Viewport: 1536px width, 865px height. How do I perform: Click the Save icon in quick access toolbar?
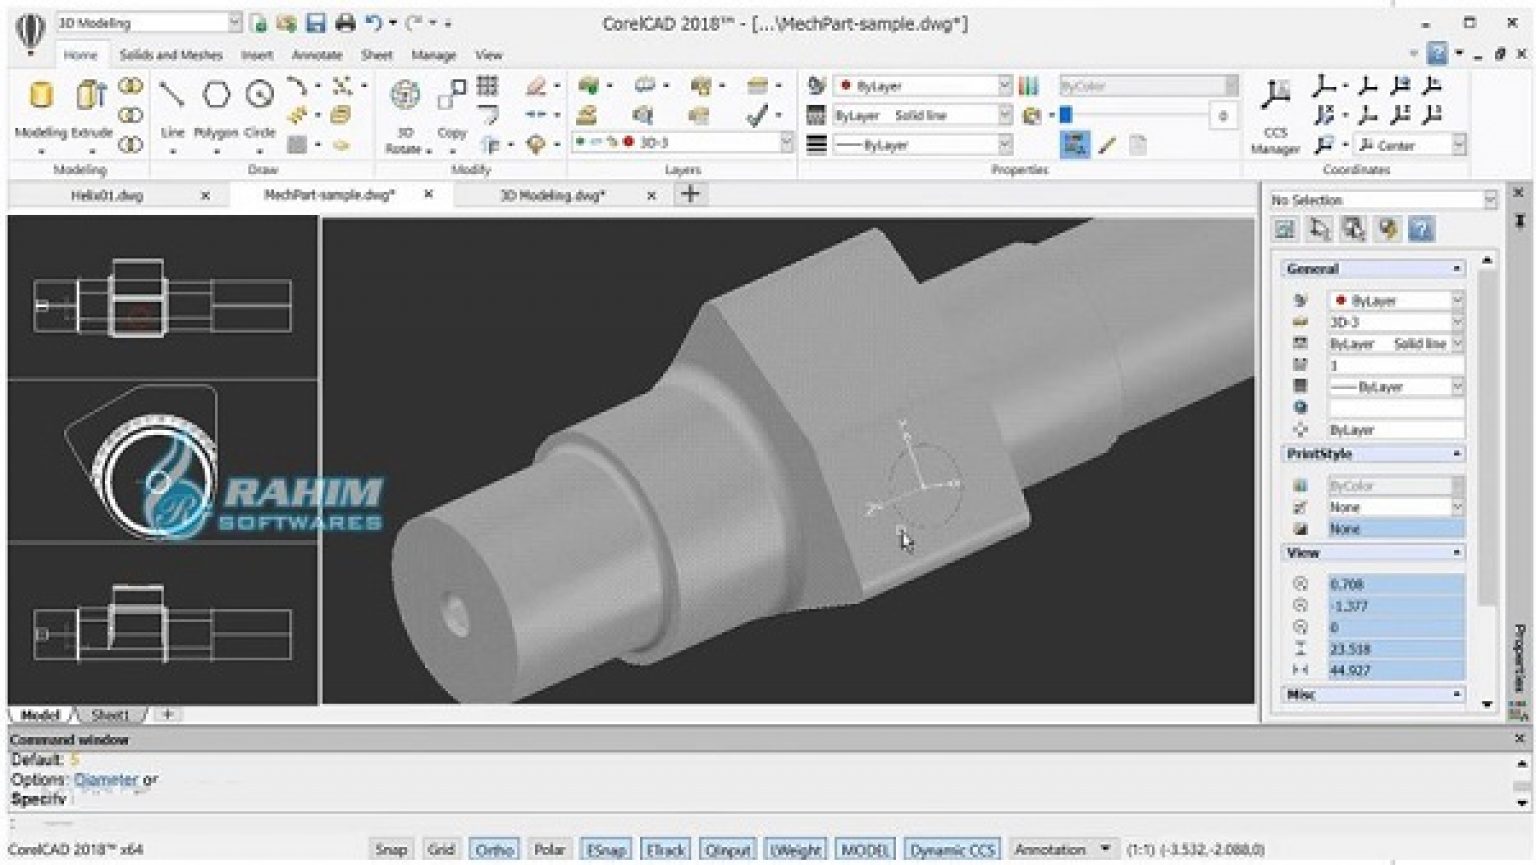pyautogui.click(x=316, y=23)
